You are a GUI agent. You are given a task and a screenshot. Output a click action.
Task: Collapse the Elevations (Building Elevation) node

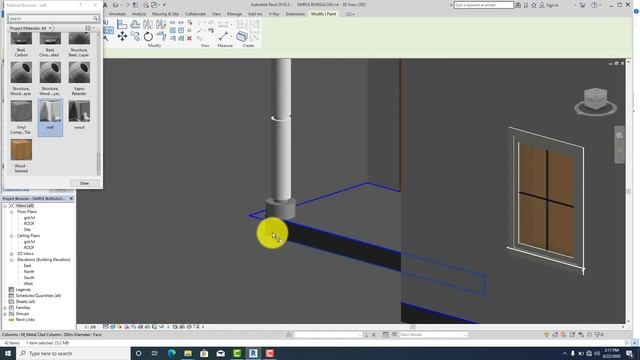point(11,260)
